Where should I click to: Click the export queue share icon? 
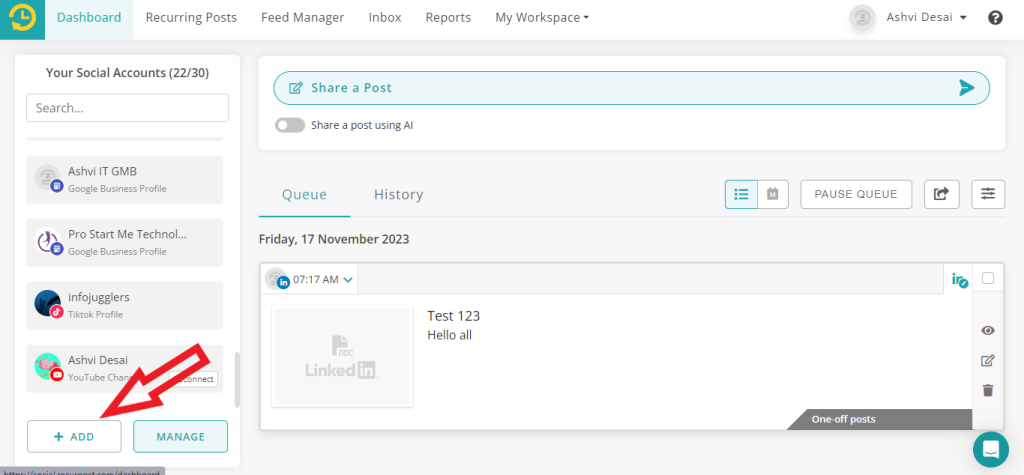point(941,194)
